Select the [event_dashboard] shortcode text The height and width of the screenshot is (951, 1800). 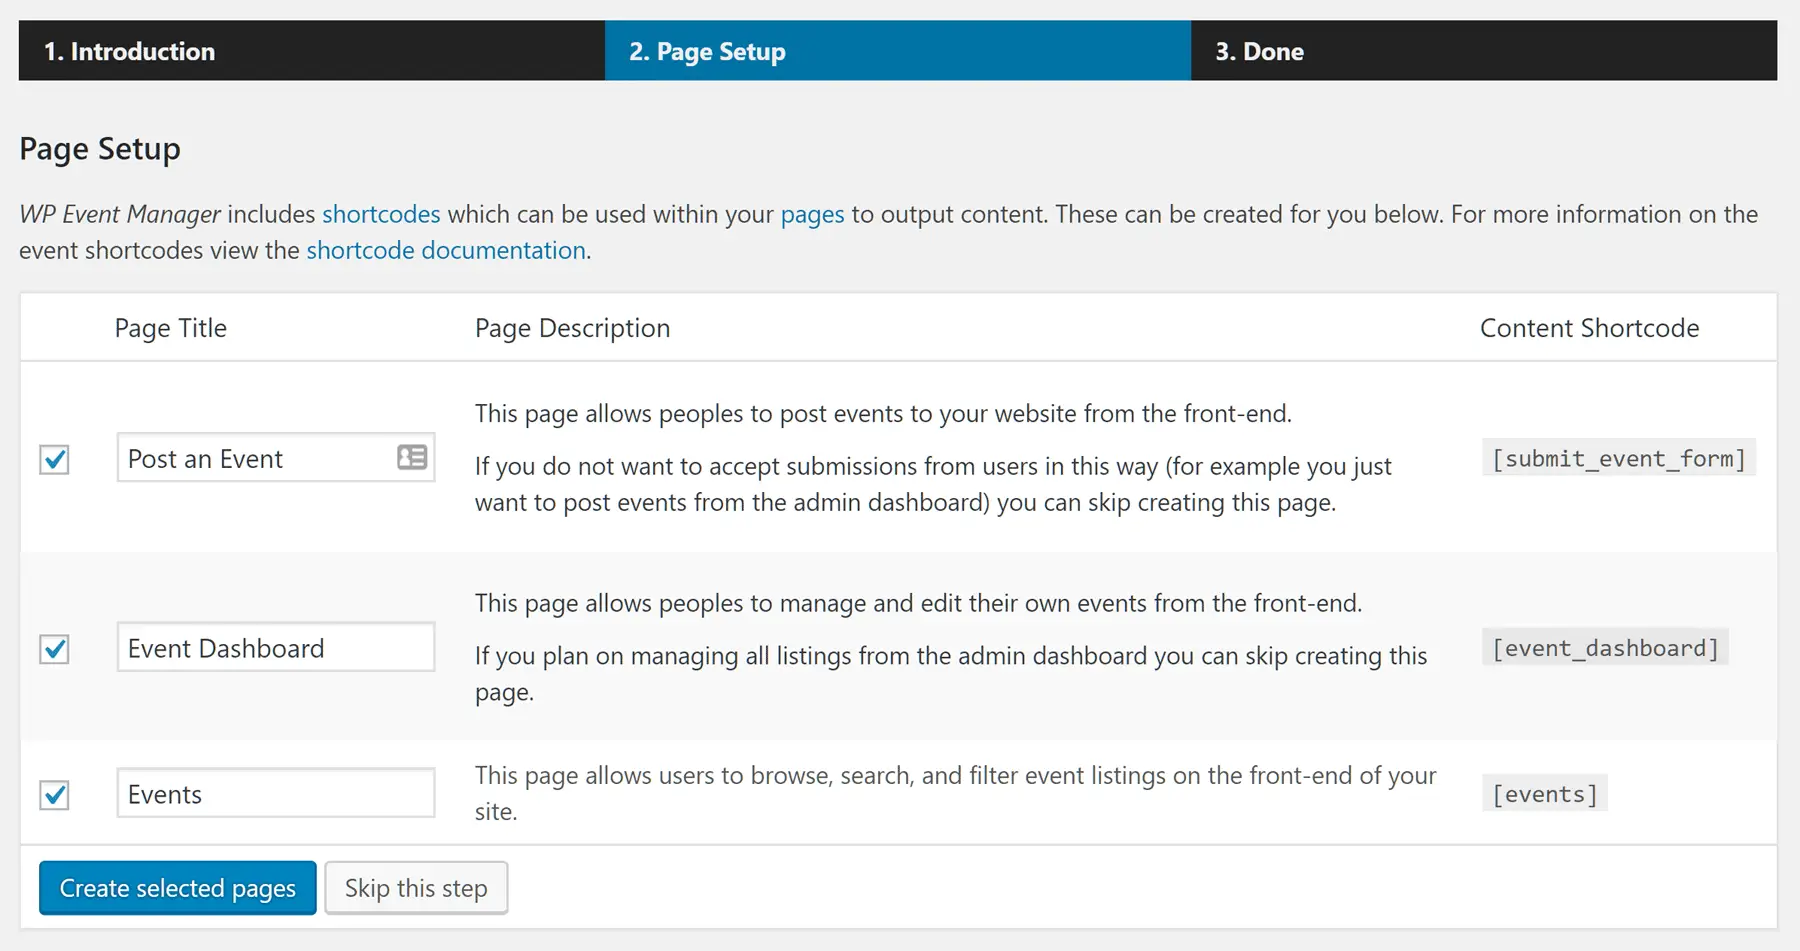point(1605,648)
